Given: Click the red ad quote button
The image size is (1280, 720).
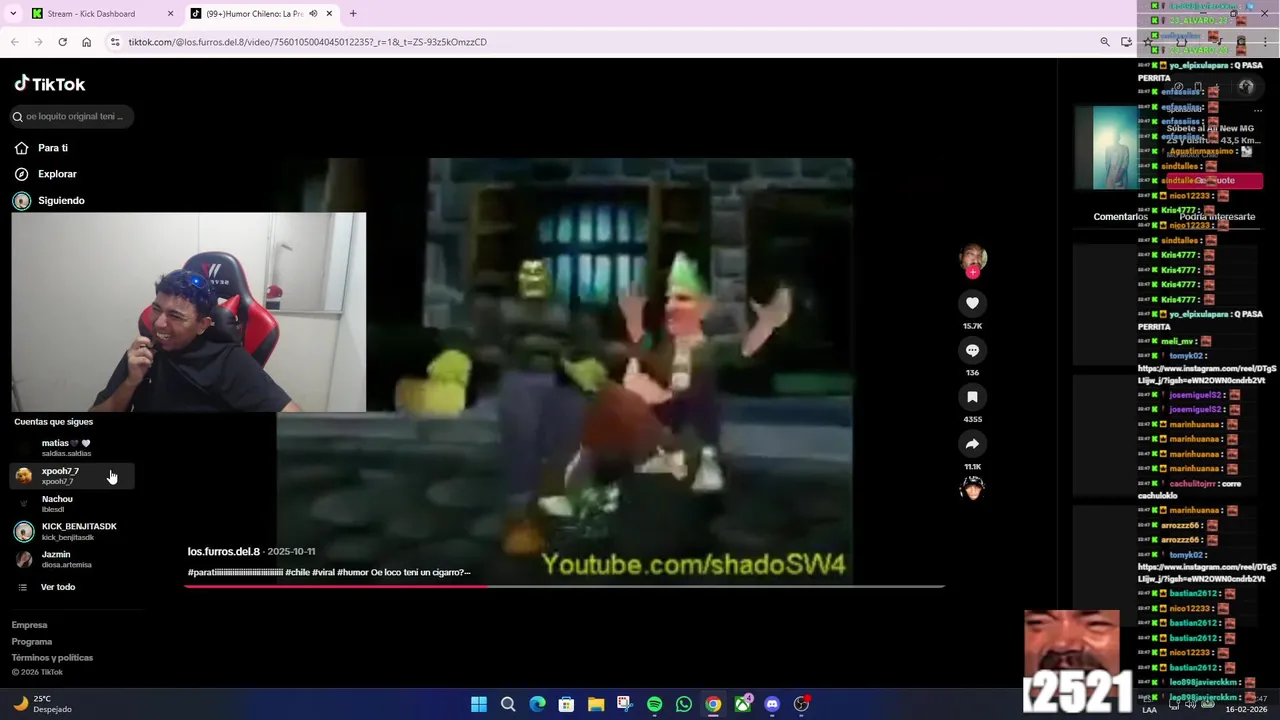Looking at the screenshot, I should [1214, 181].
